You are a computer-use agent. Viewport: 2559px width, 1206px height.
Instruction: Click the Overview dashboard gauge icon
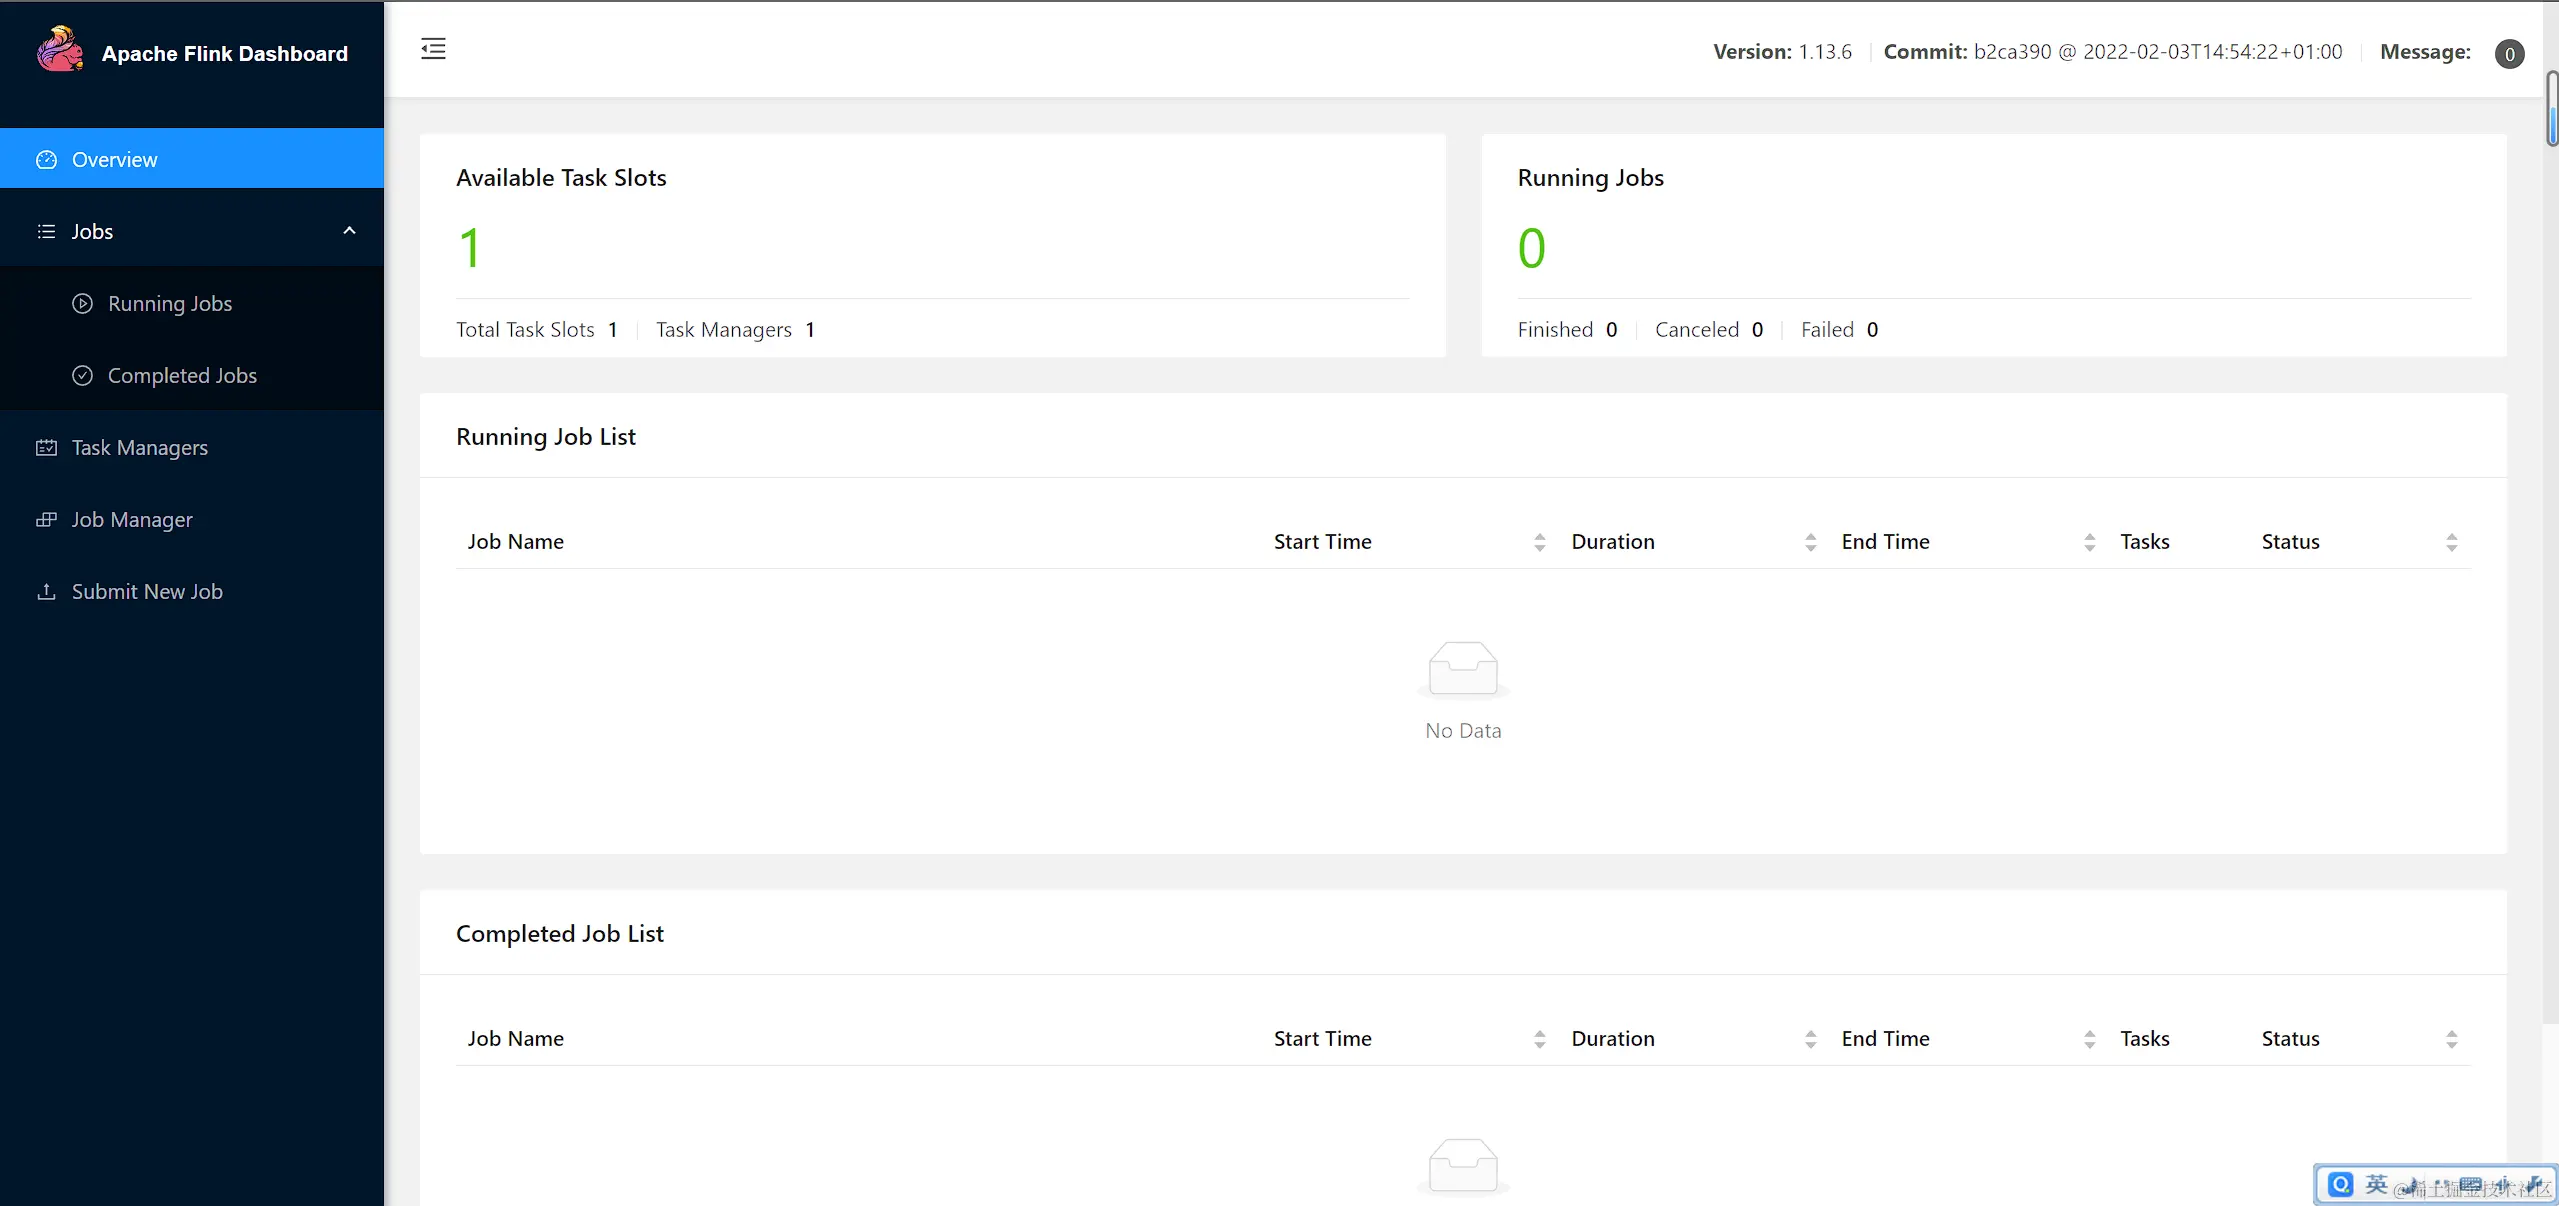46,160
